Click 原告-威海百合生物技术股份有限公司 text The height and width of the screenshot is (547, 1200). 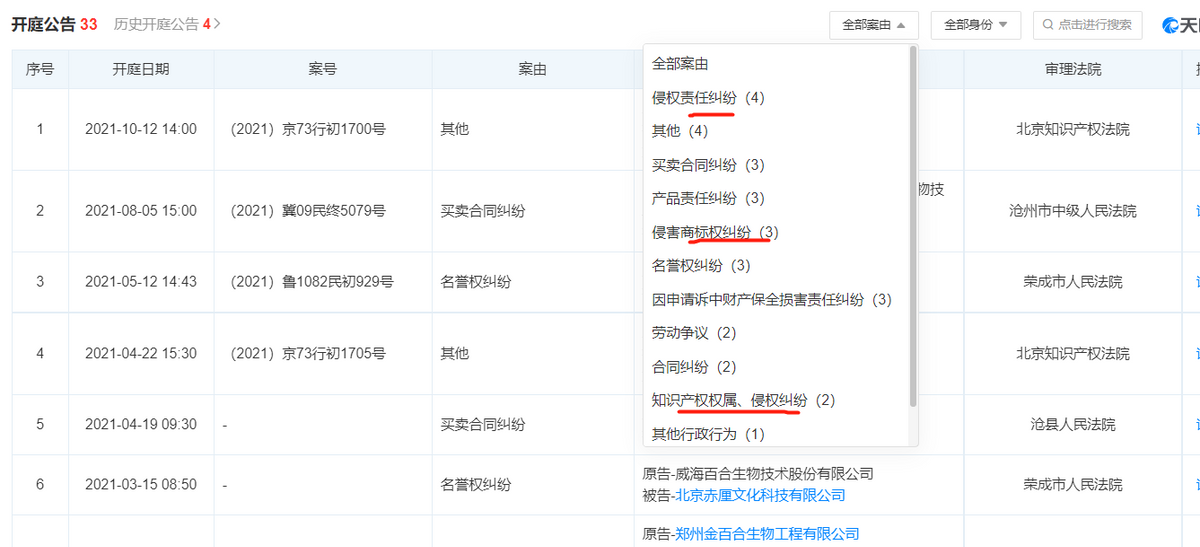click(x=758, y=474)
